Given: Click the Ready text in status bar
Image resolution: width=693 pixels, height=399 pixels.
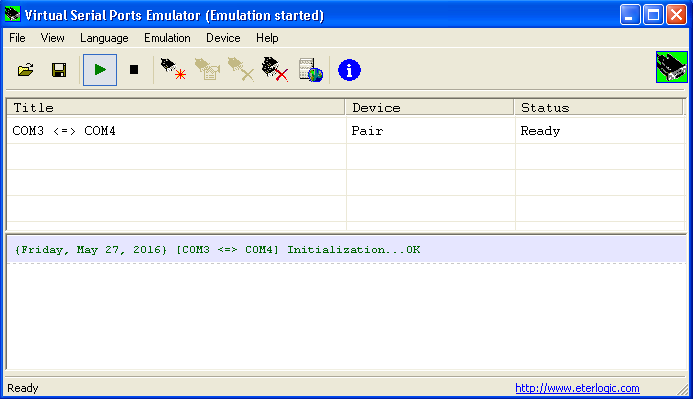Looking at the screenshot, I should tap(23, 388).
